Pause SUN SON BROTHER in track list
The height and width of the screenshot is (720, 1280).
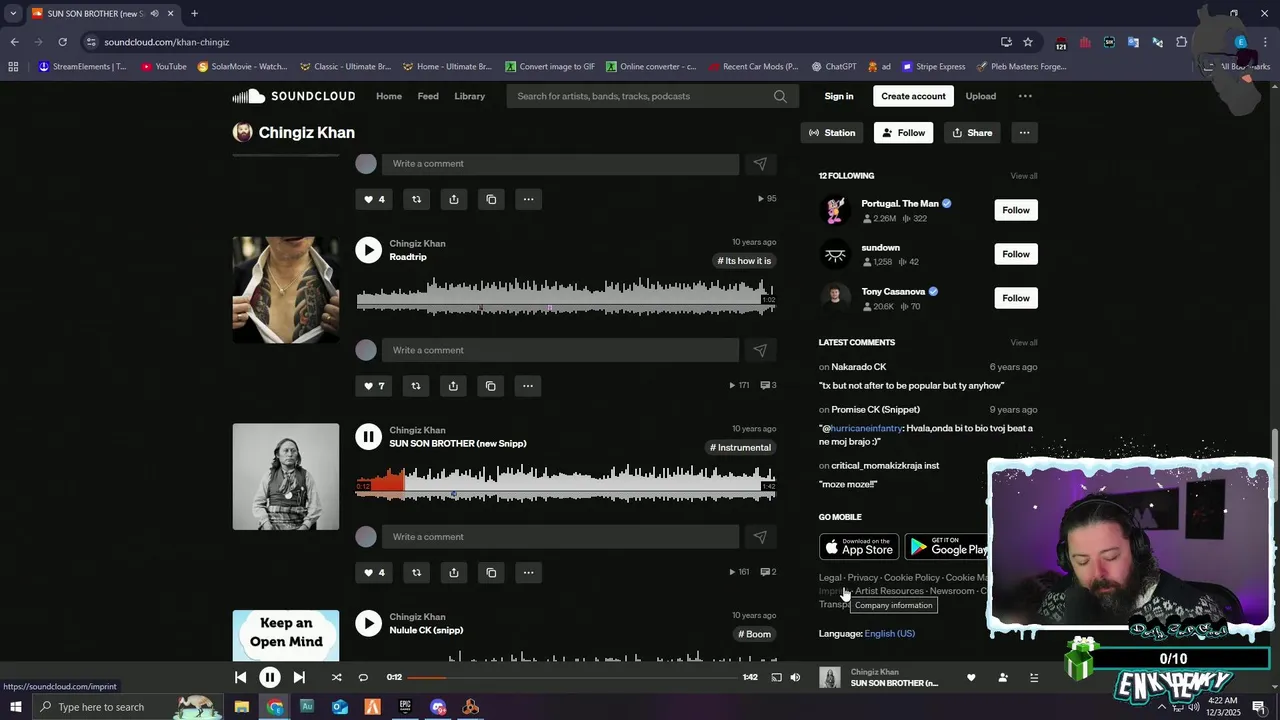tap(369, 437)
